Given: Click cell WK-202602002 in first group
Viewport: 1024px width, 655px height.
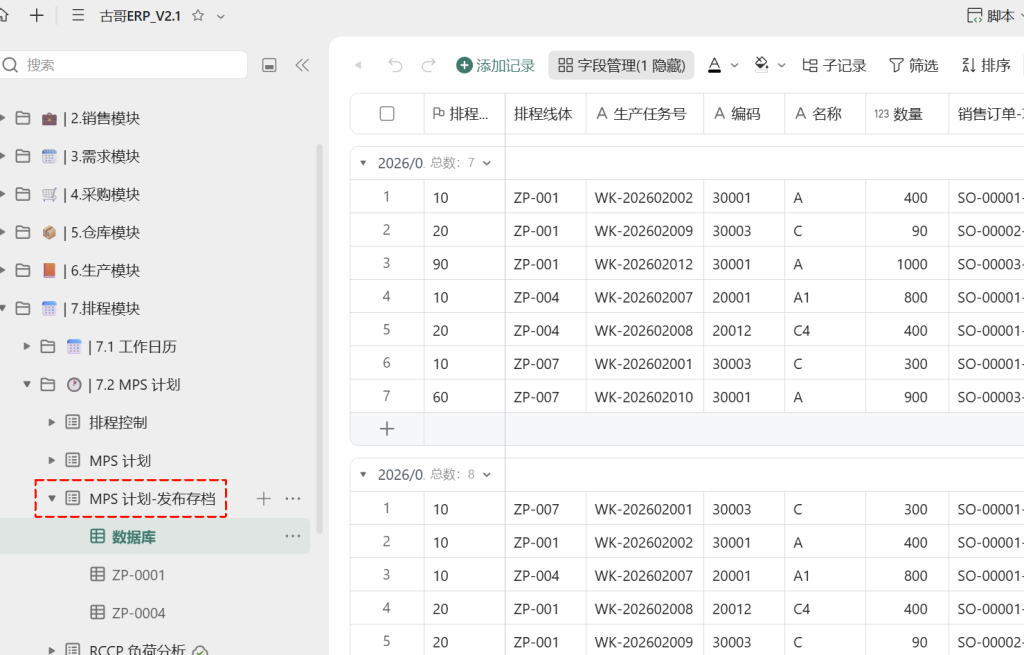Looking at the screenshot, I should click(x=645, y=197).
